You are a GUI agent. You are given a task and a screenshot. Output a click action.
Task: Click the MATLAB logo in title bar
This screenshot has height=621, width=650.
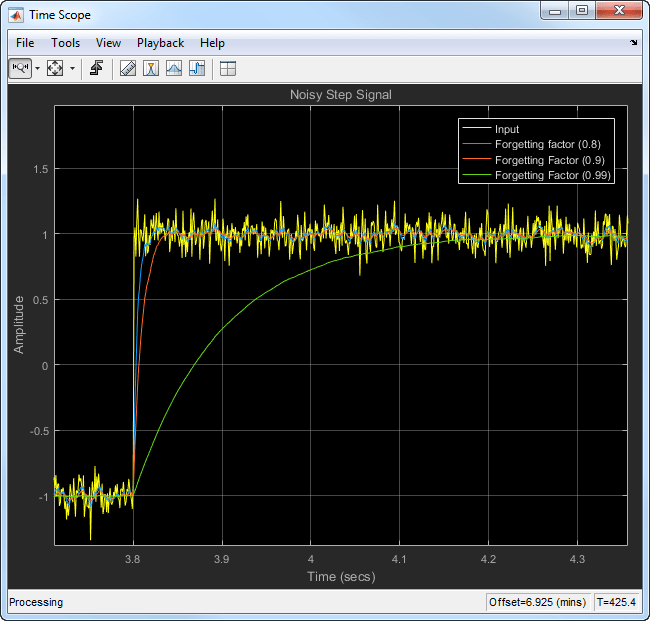(16, 15)
